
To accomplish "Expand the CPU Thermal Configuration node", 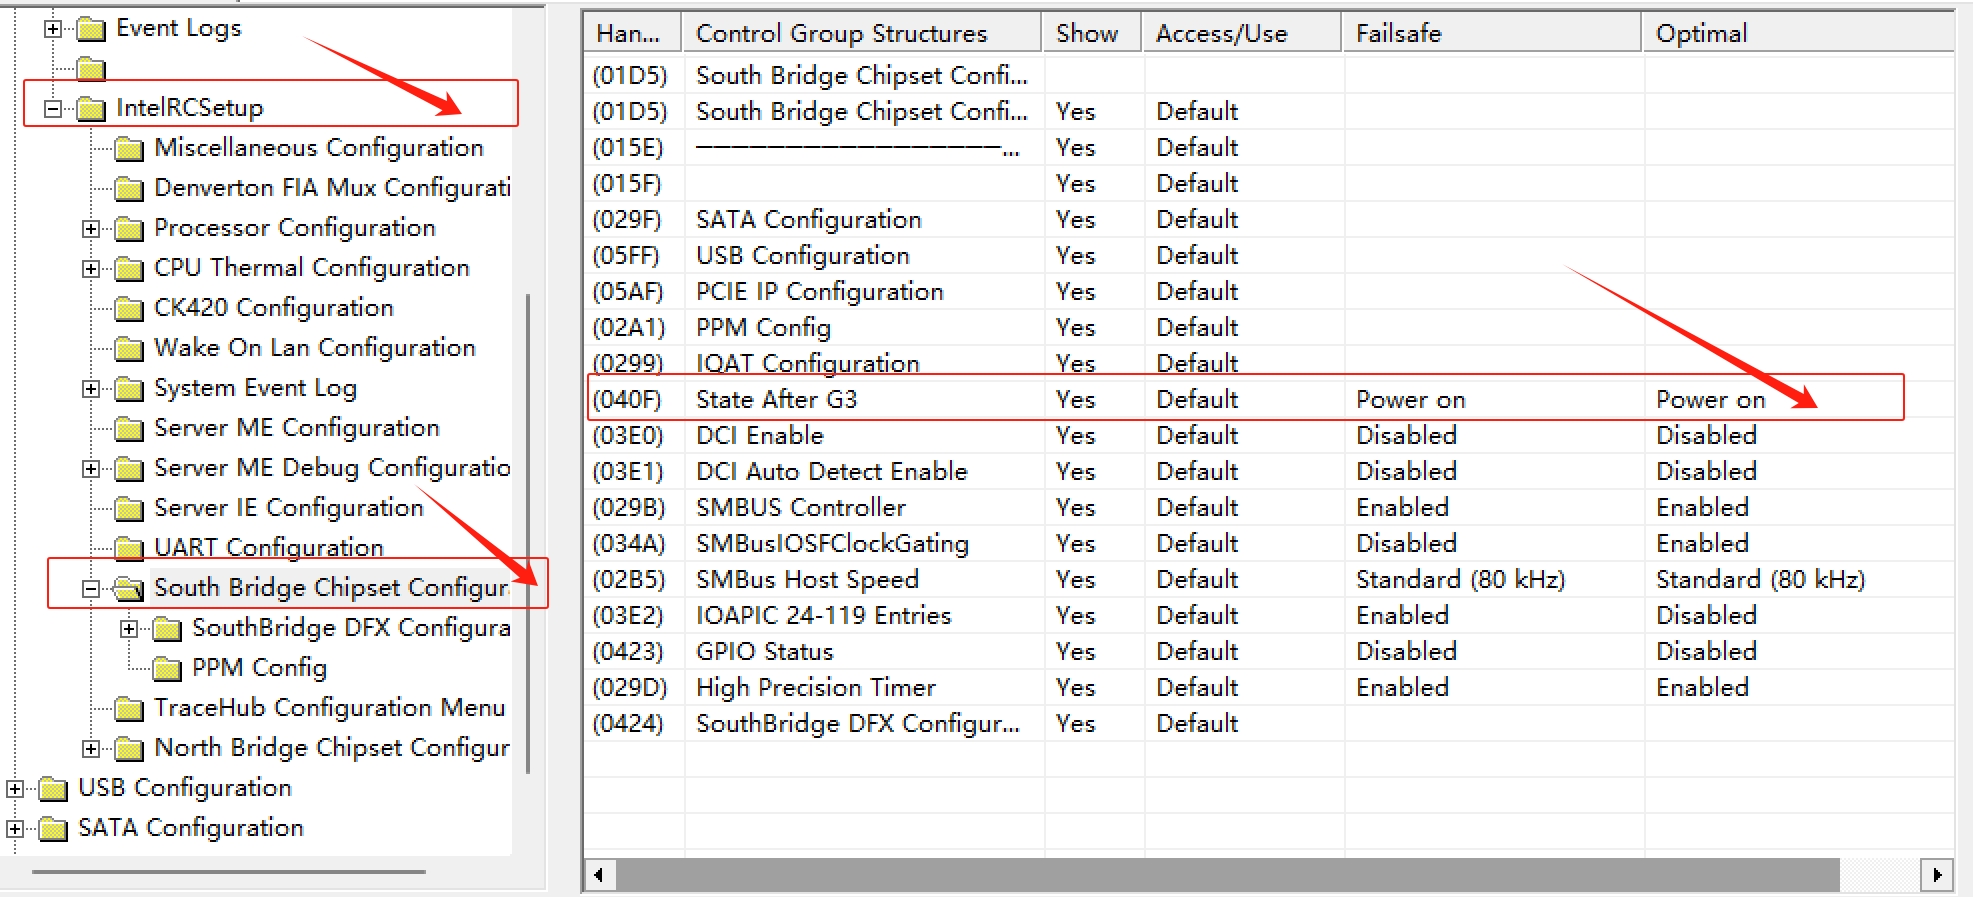I will pos(91,269).
